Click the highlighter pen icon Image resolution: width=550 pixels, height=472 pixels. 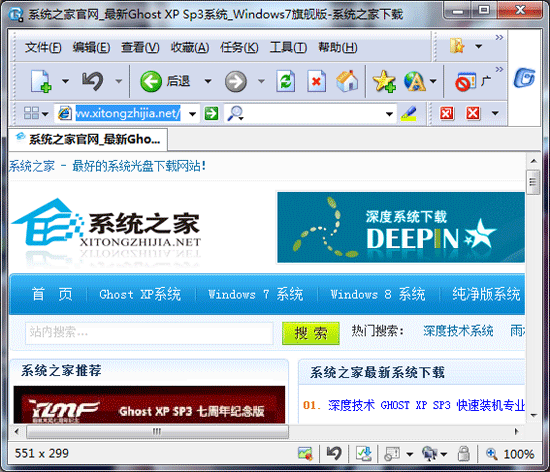point(409,113)
